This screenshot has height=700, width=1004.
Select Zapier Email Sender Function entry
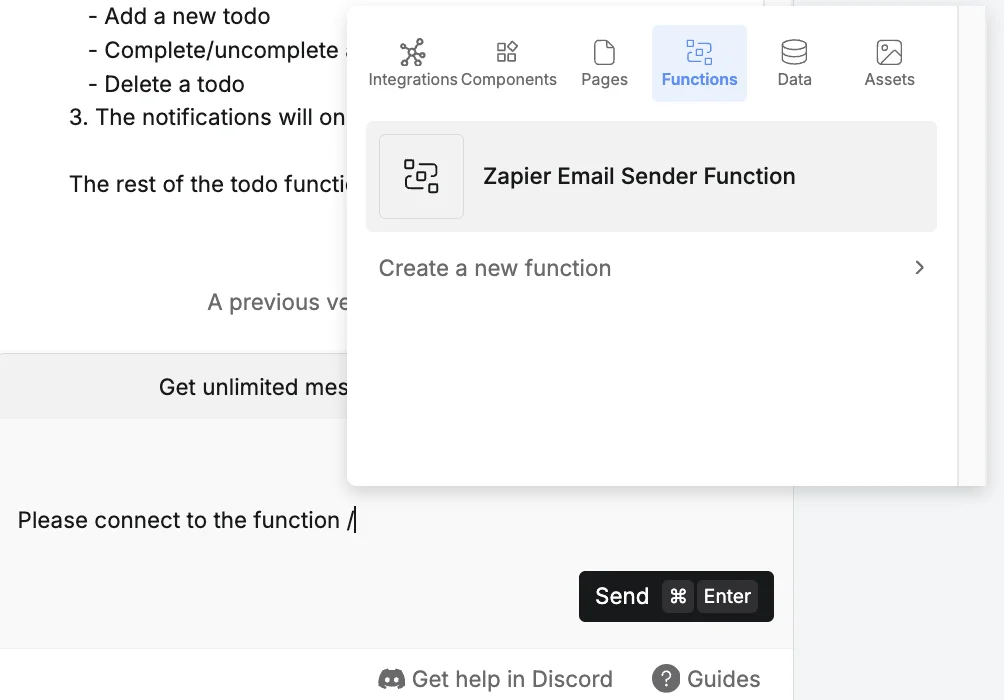pyautogui.click(x=651, y=176)
